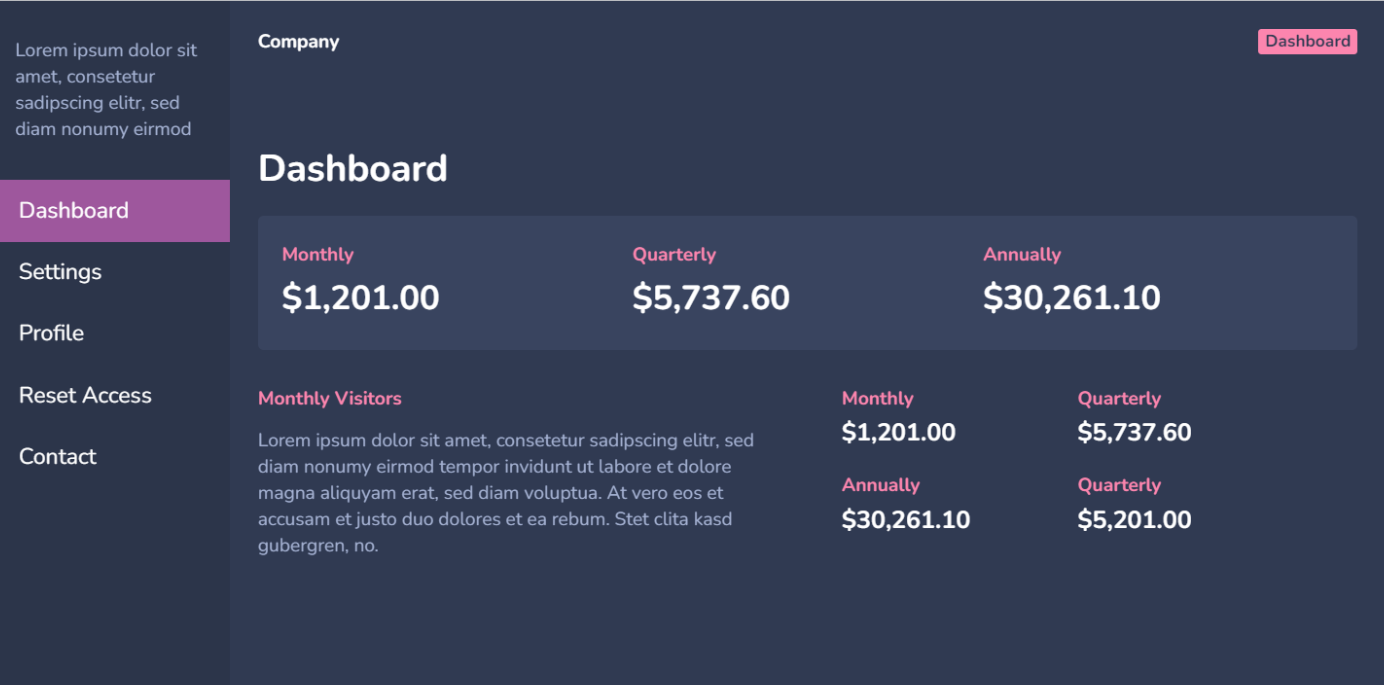Click the pink Dashboard badge top right
Image resolution: width=1384 pixels, height=685 pixels.
point(1307,42)
